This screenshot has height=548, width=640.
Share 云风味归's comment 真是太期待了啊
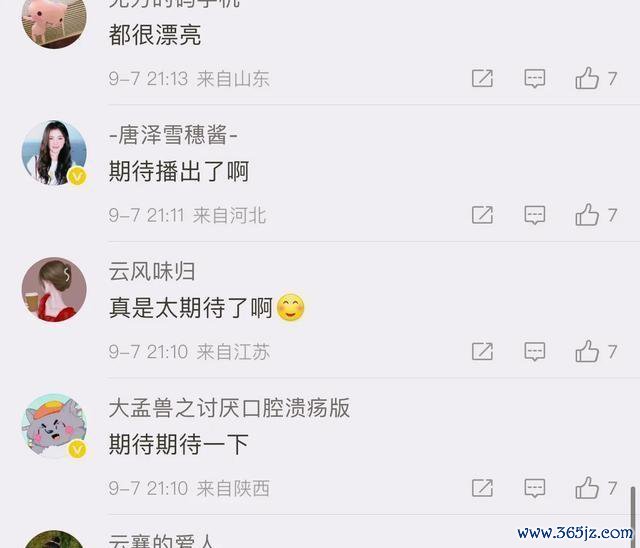point(482,352)
